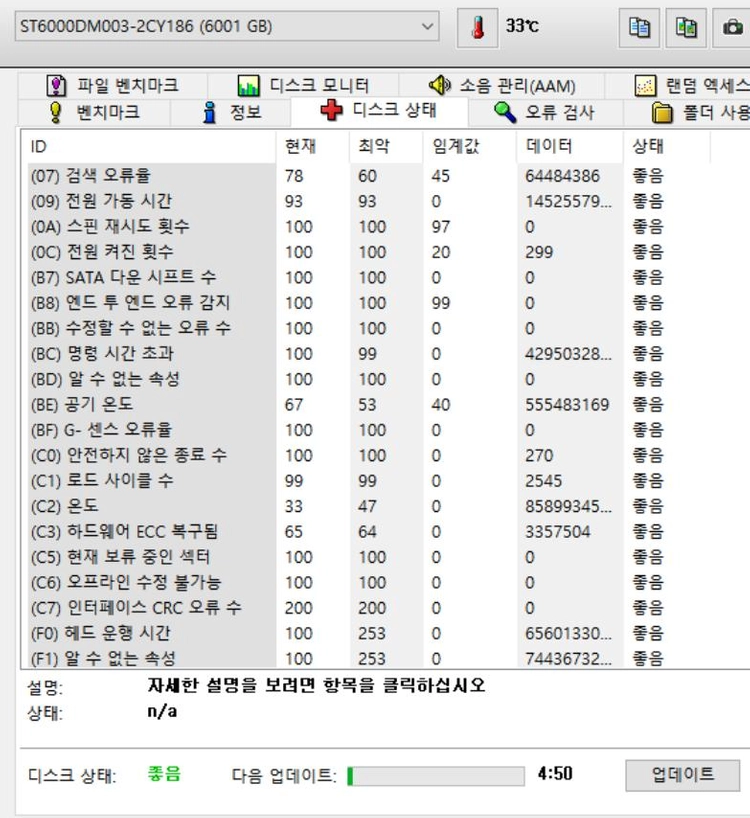Switch to the 소음 관리(AAM) tab
The height and width of the screenshot is (818, 750).
502,86
